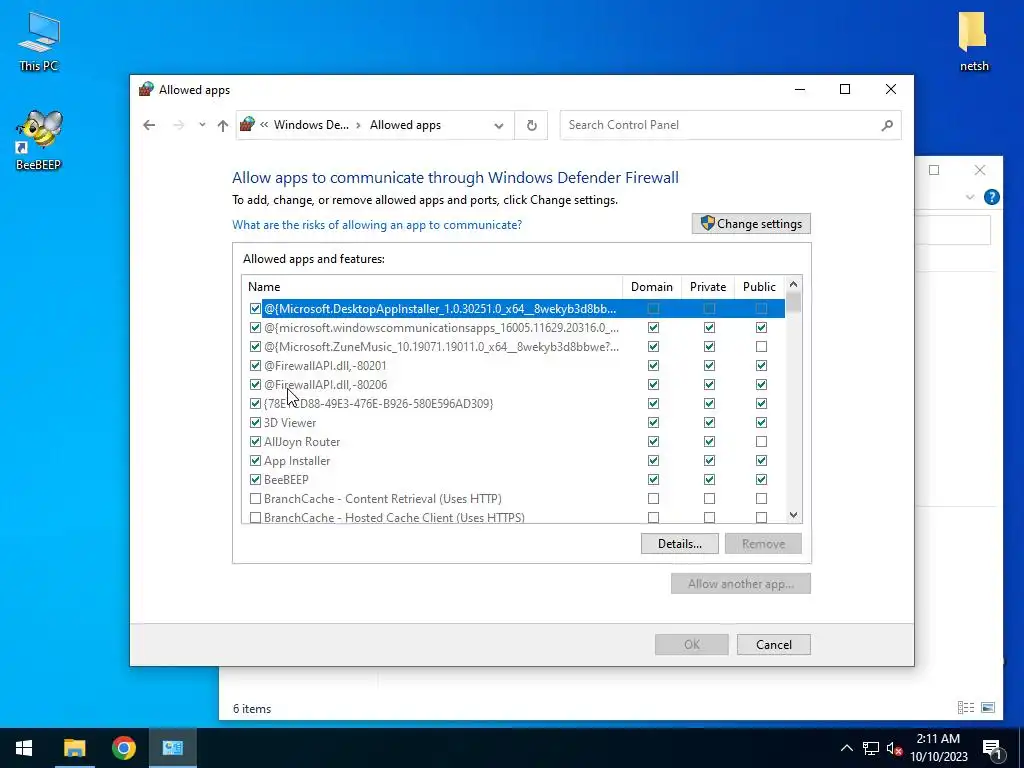This screenshot has width=1024, height=768.
Task: Switch to large icons view in background window
Action: pyautogui.click(x=988, y=707)
